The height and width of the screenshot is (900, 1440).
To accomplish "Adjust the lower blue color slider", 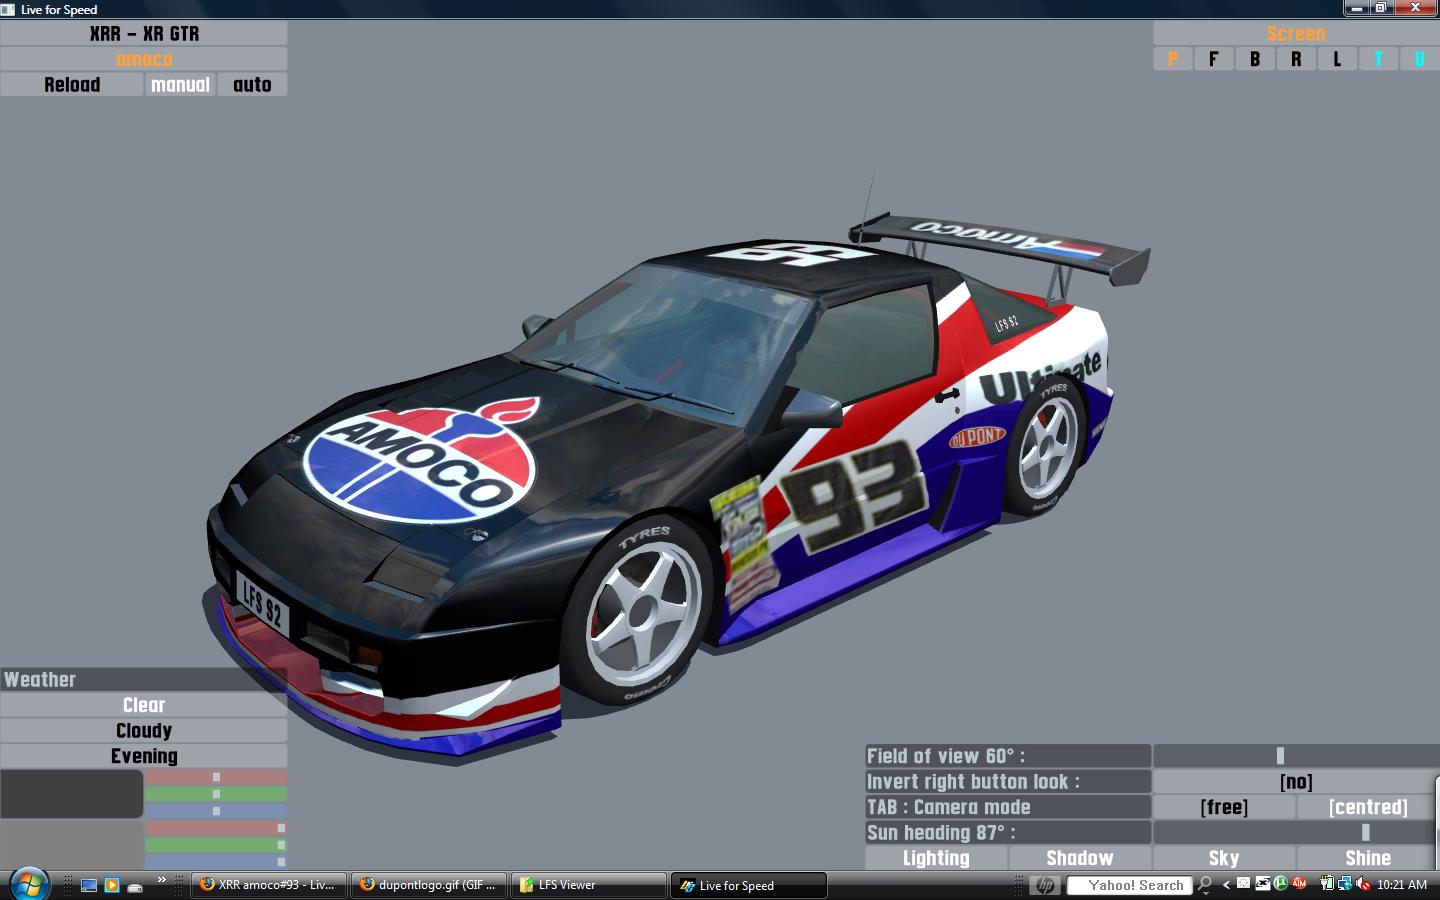I will click(x=216, y=861).
